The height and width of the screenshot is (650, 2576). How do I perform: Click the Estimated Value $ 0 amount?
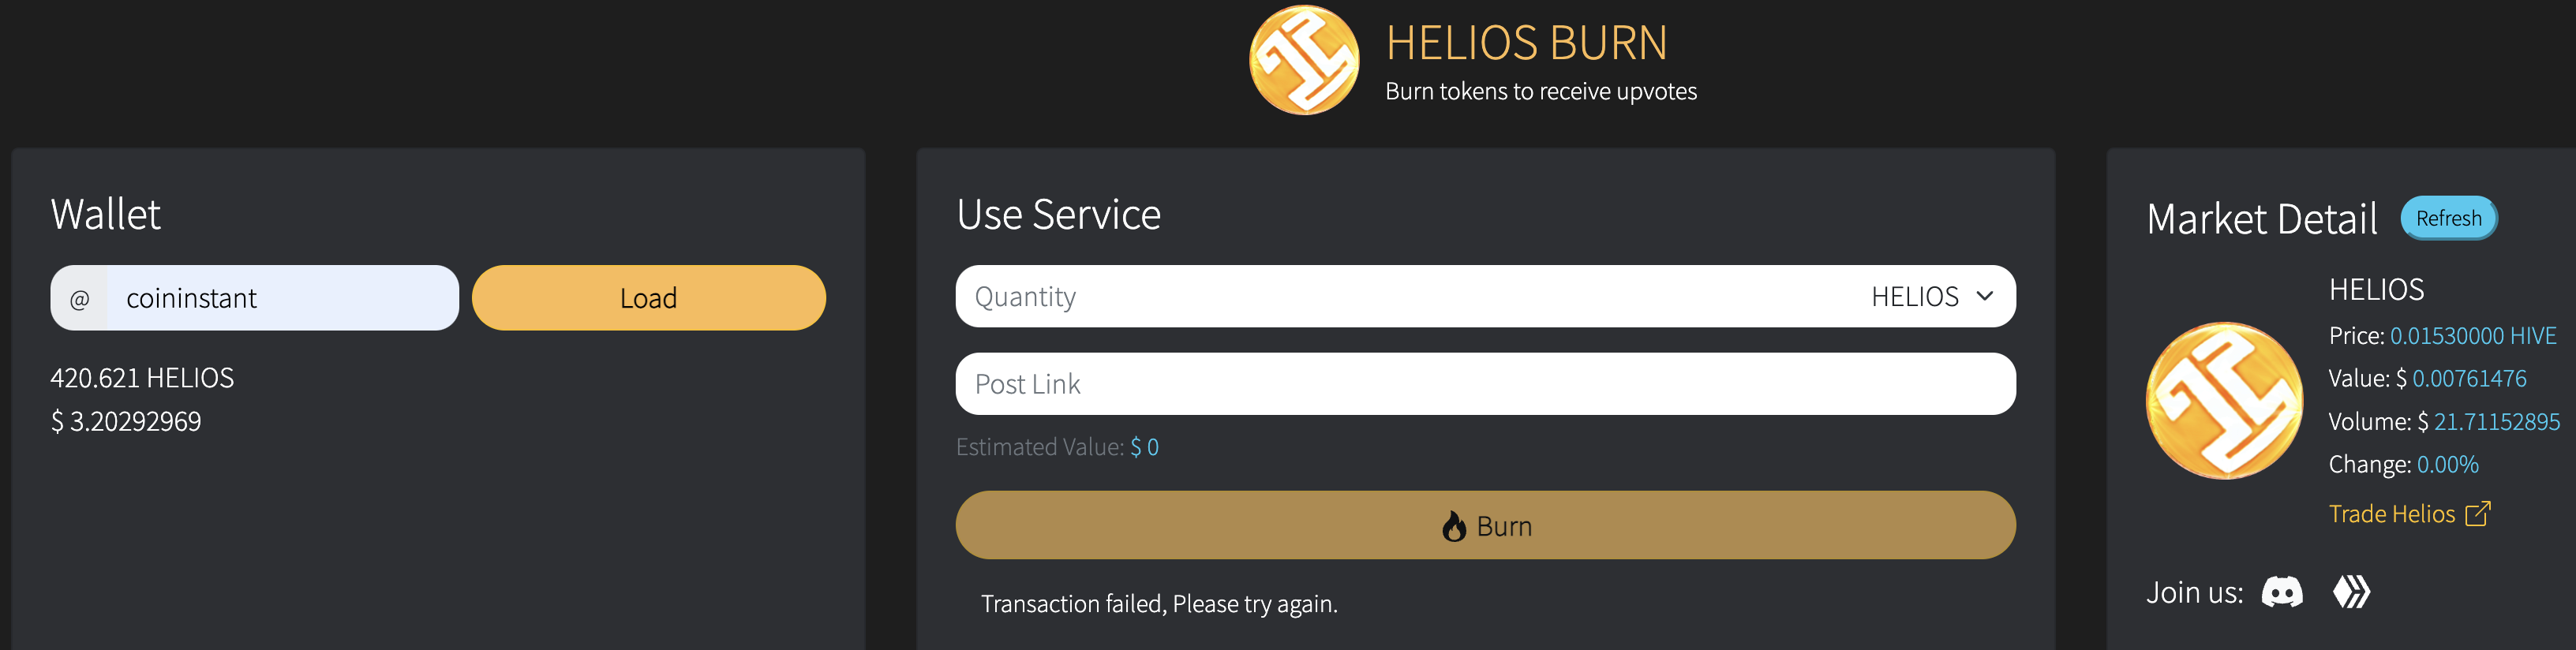click(1144, 447)
